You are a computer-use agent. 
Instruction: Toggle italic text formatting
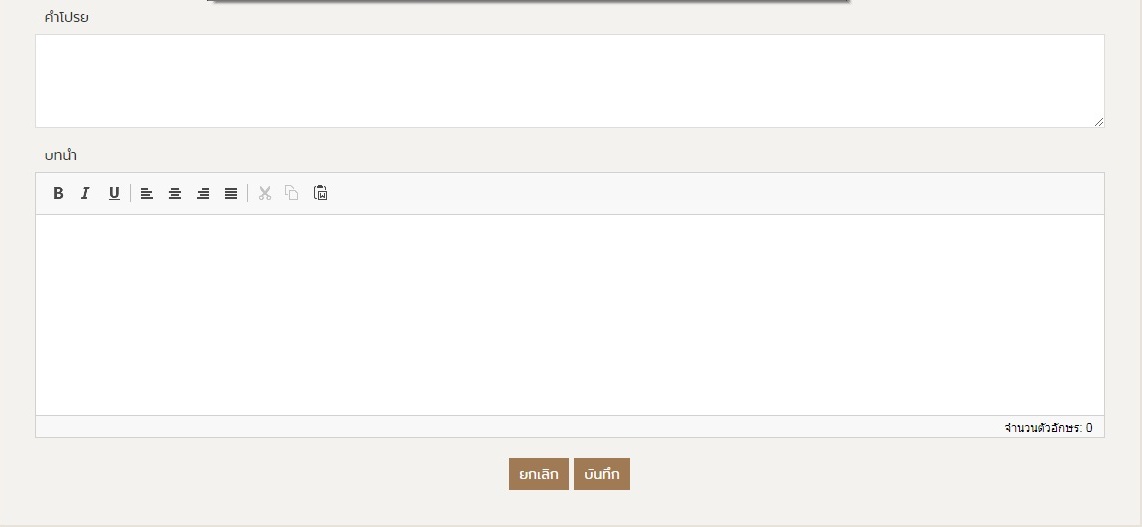(86, 193)
